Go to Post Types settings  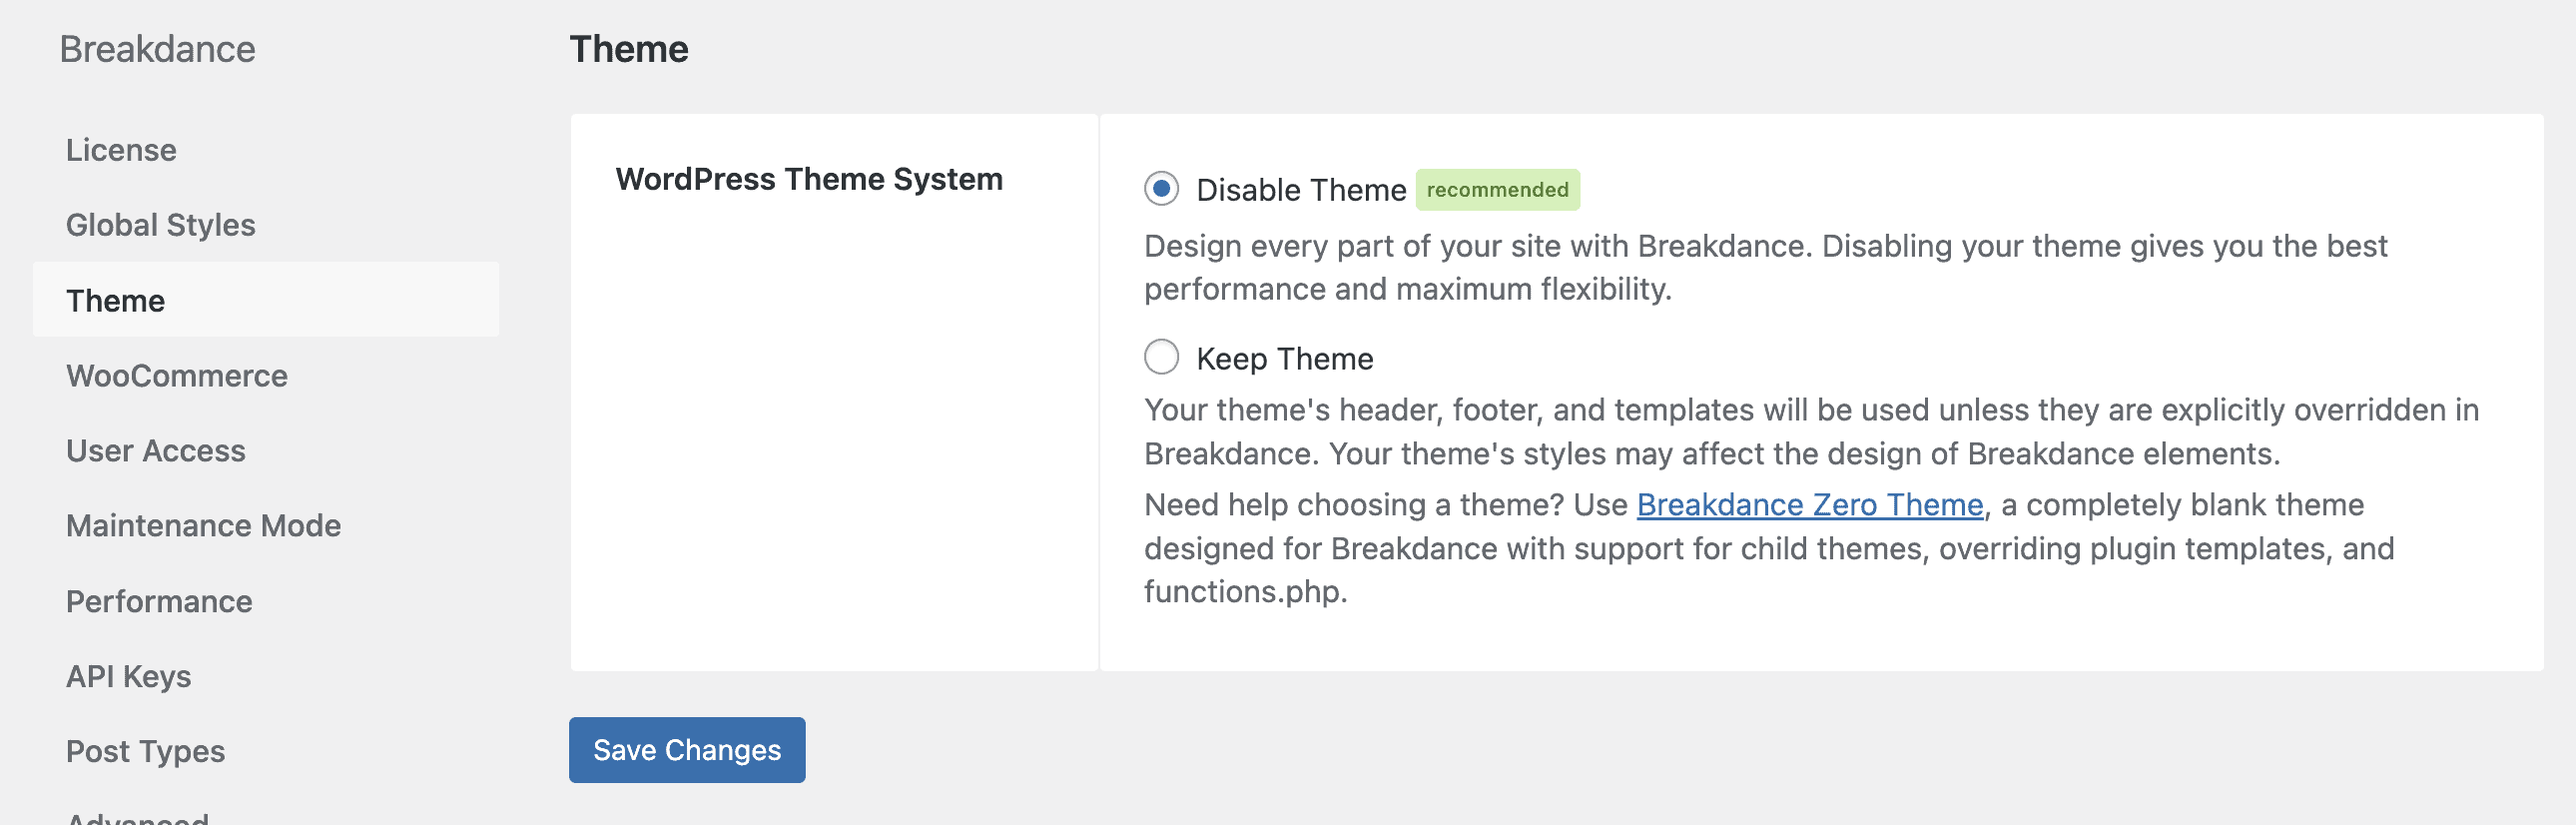pos(145,751)
